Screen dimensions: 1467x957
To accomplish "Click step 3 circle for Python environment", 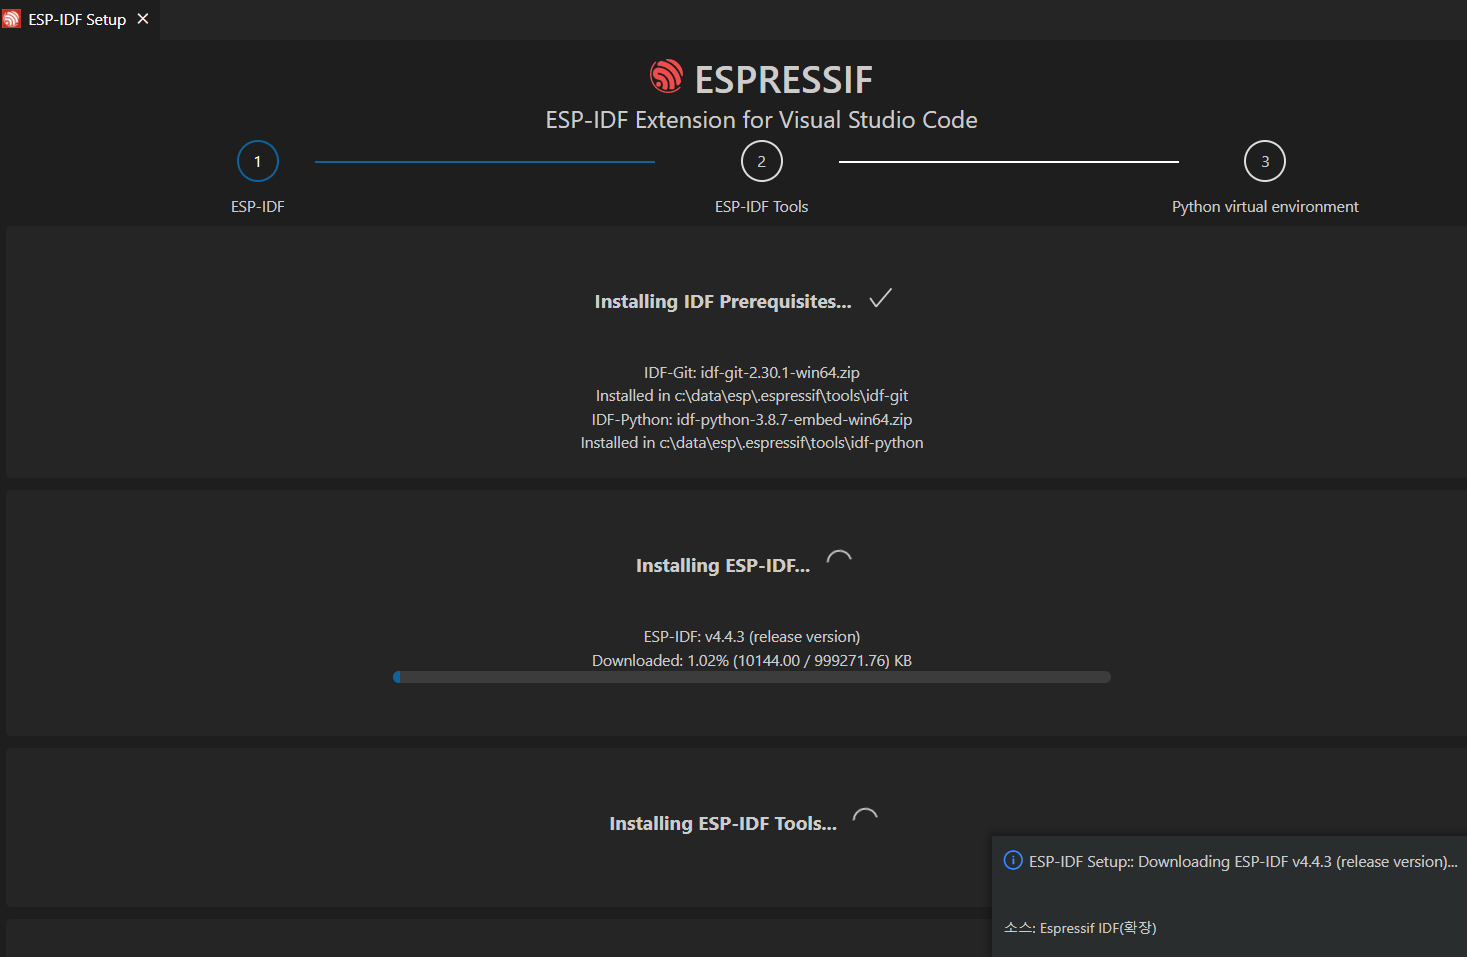I will point(1265,161).
